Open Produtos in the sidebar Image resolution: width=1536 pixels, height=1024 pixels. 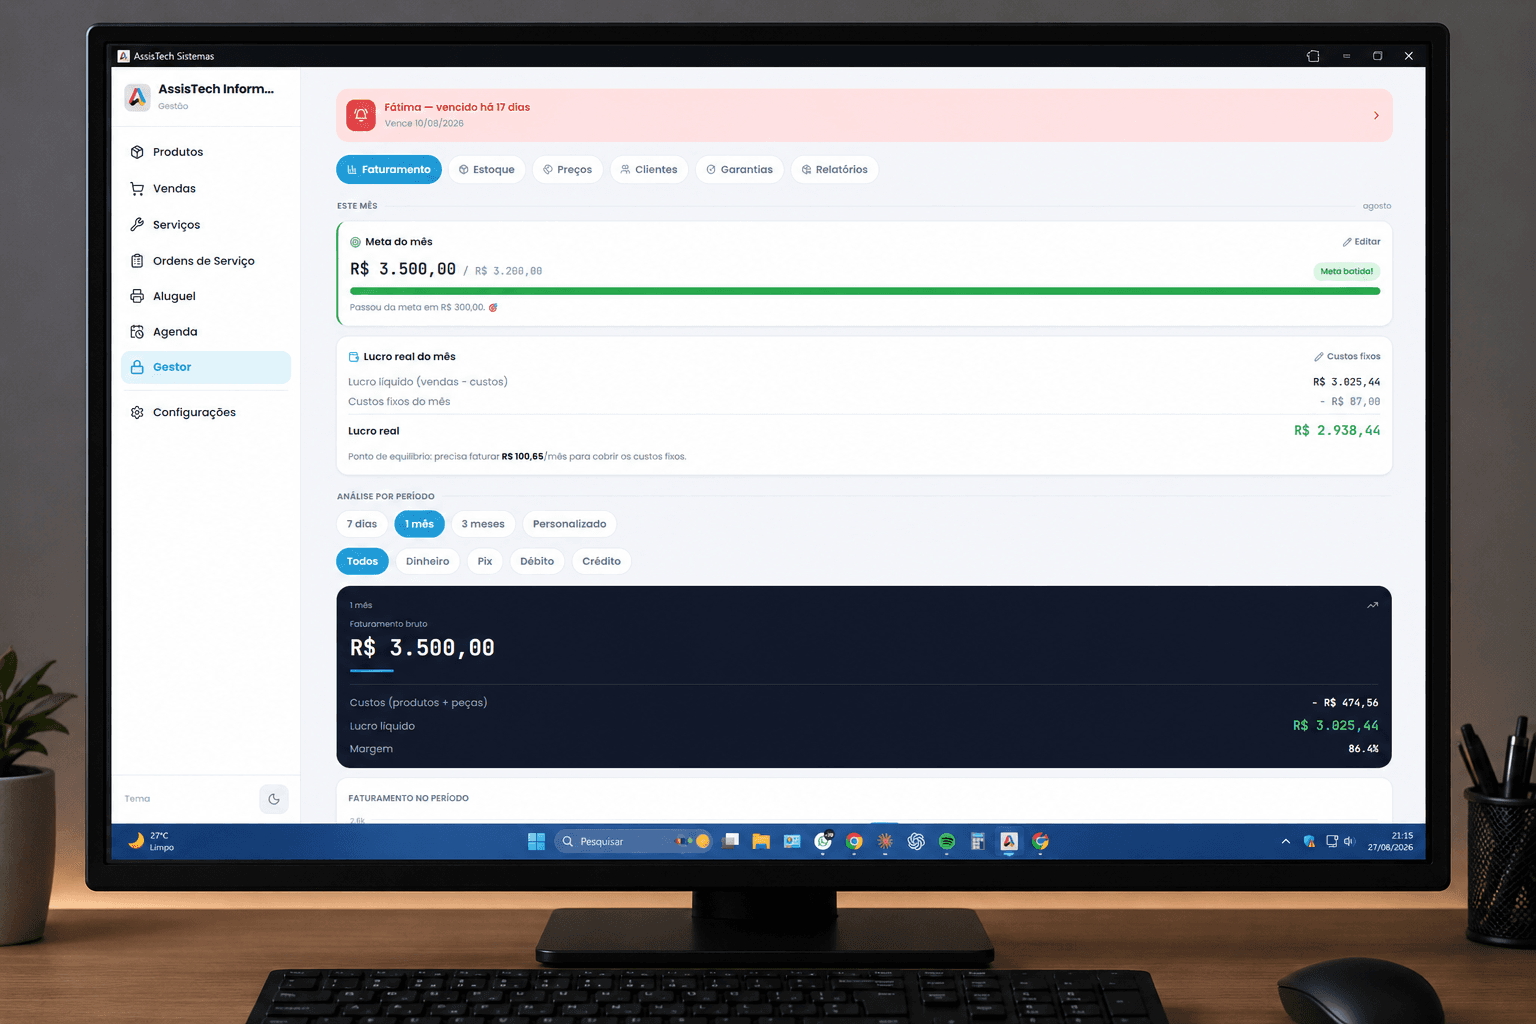coord(206,152)
